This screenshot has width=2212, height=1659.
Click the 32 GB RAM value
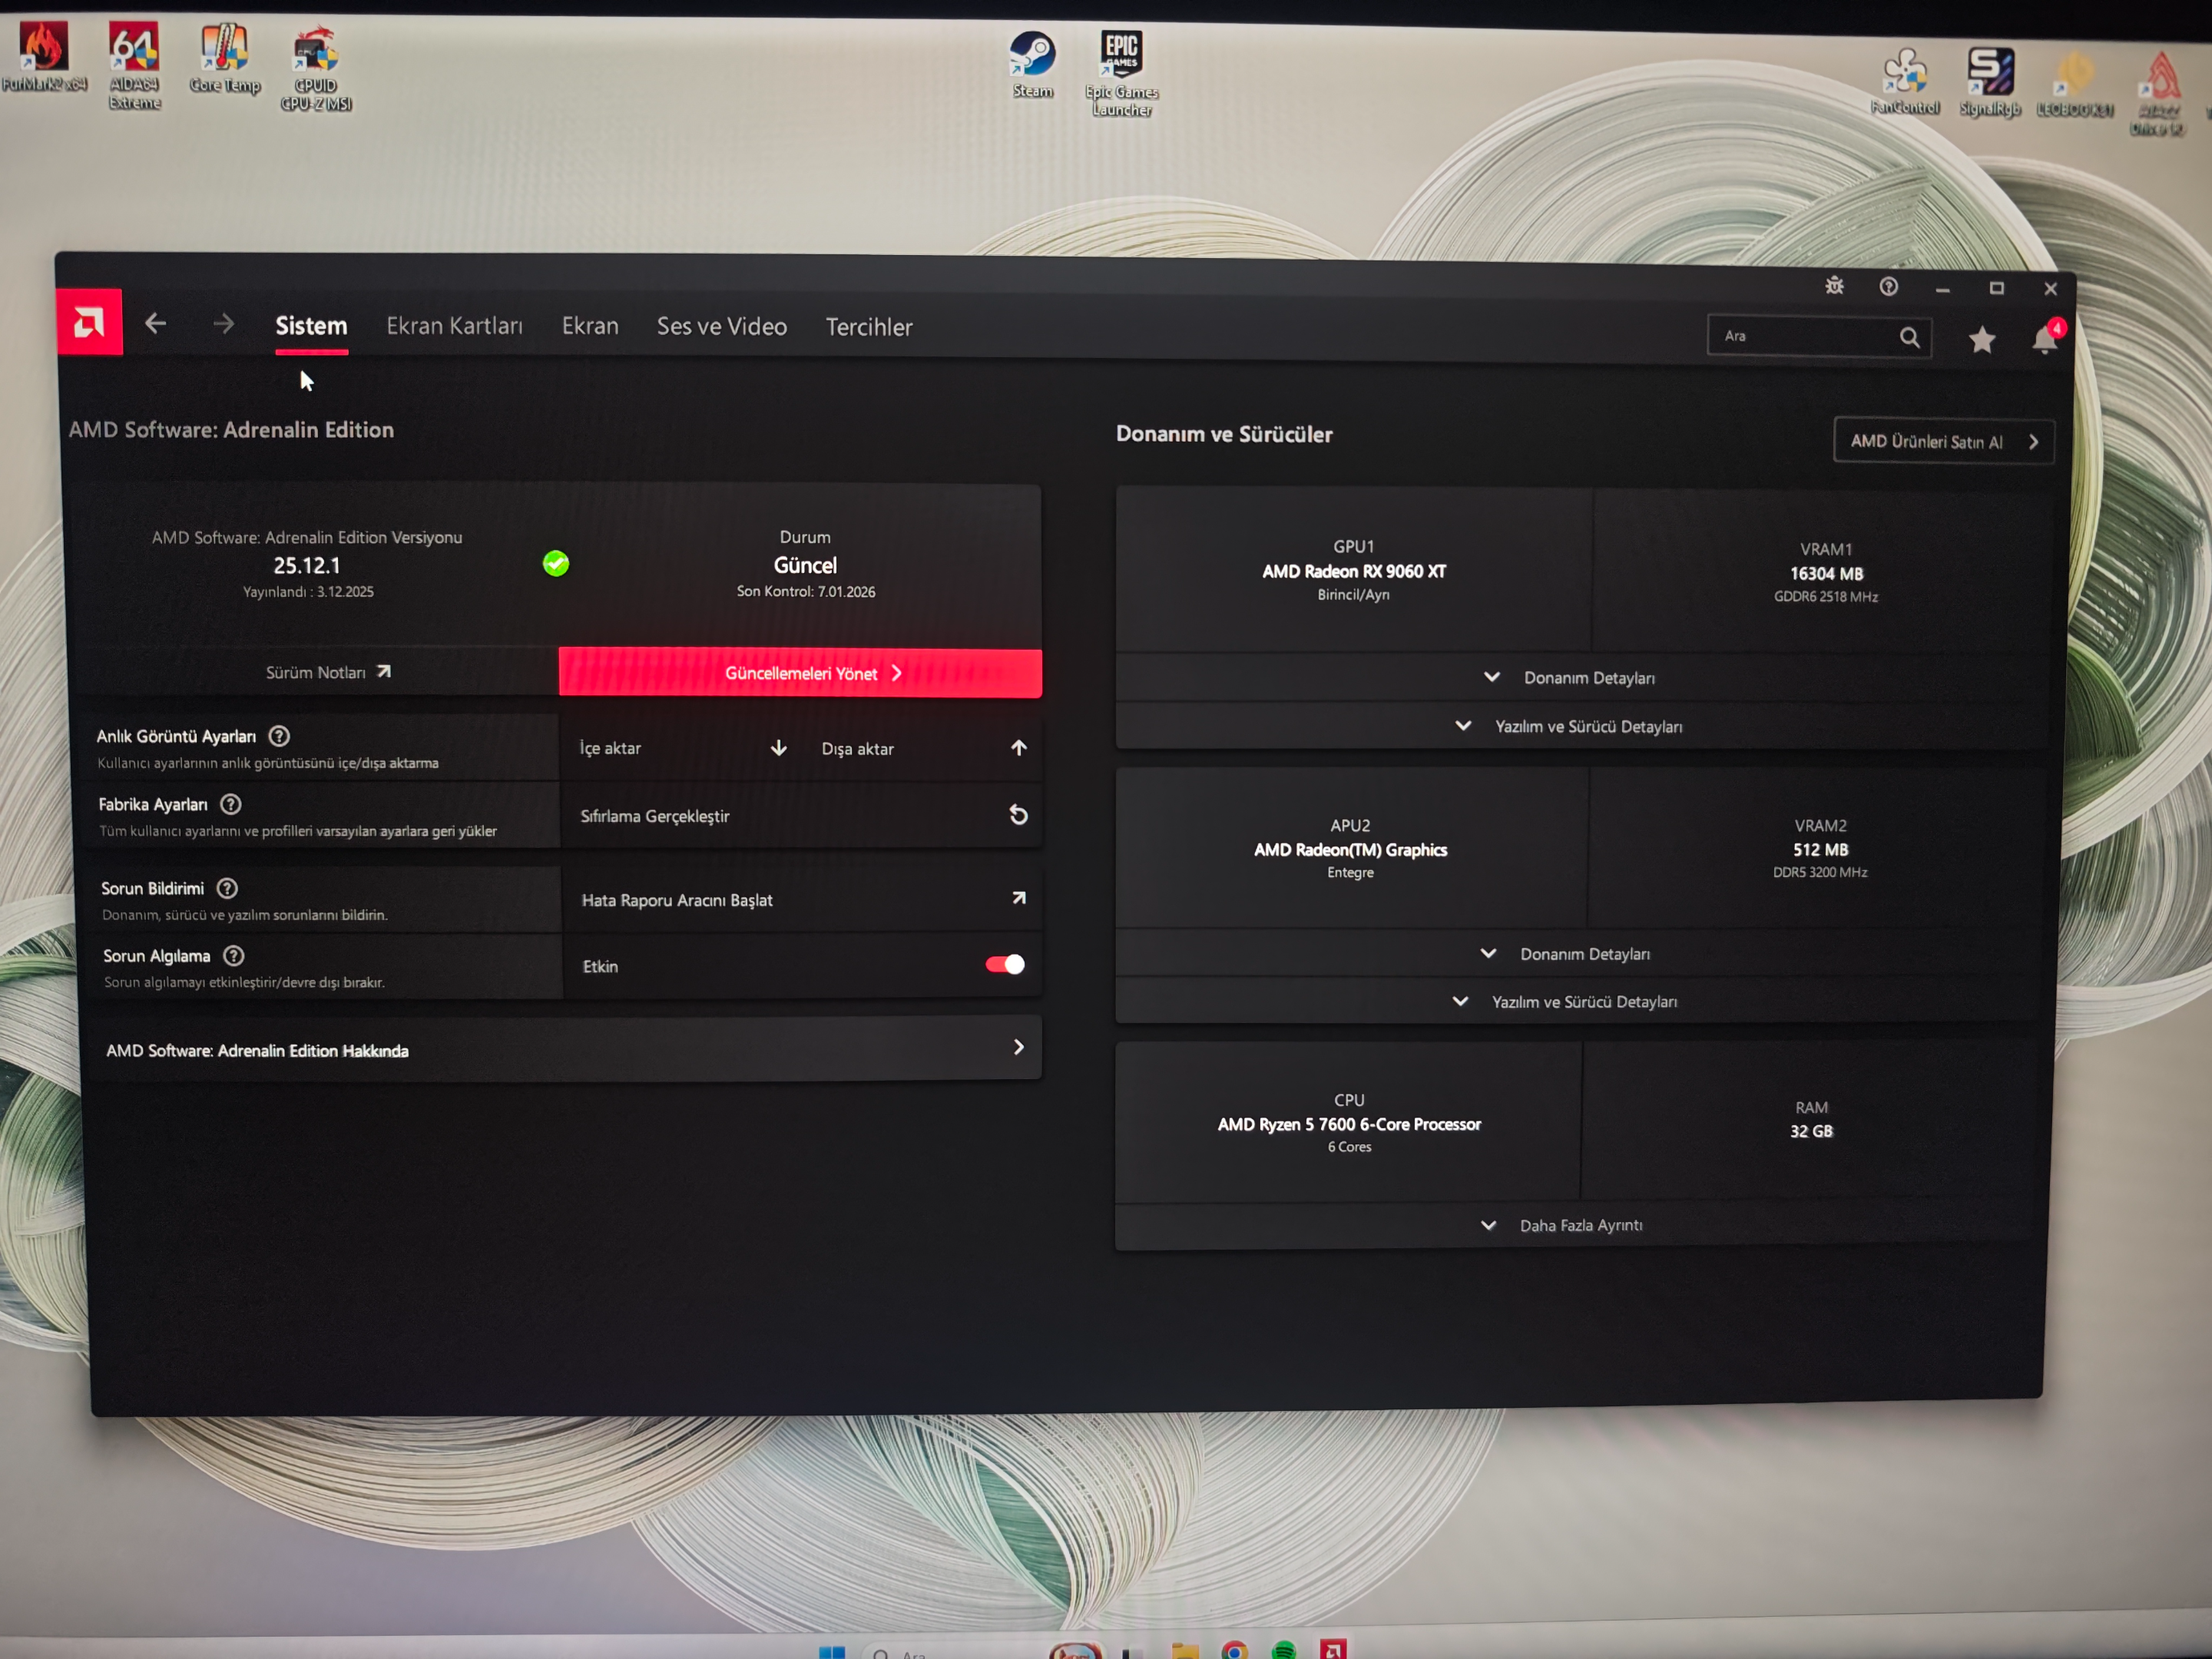[x=1811, y=1131]
